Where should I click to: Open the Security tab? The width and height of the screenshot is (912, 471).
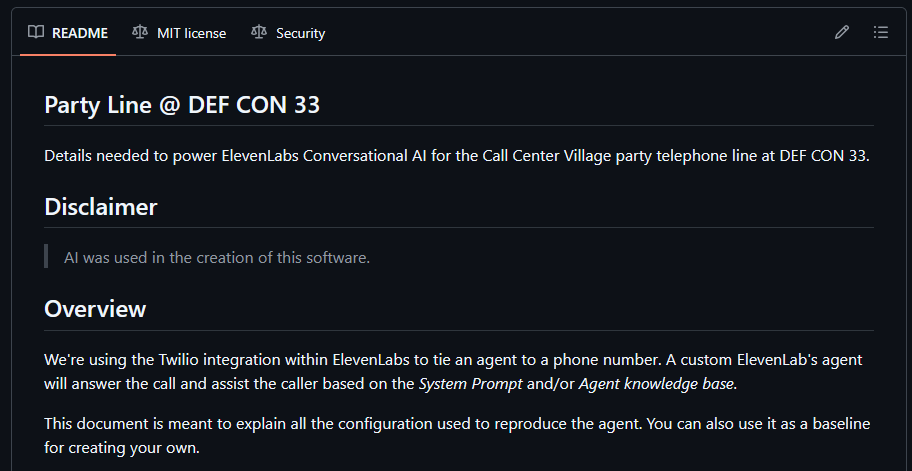300,33
